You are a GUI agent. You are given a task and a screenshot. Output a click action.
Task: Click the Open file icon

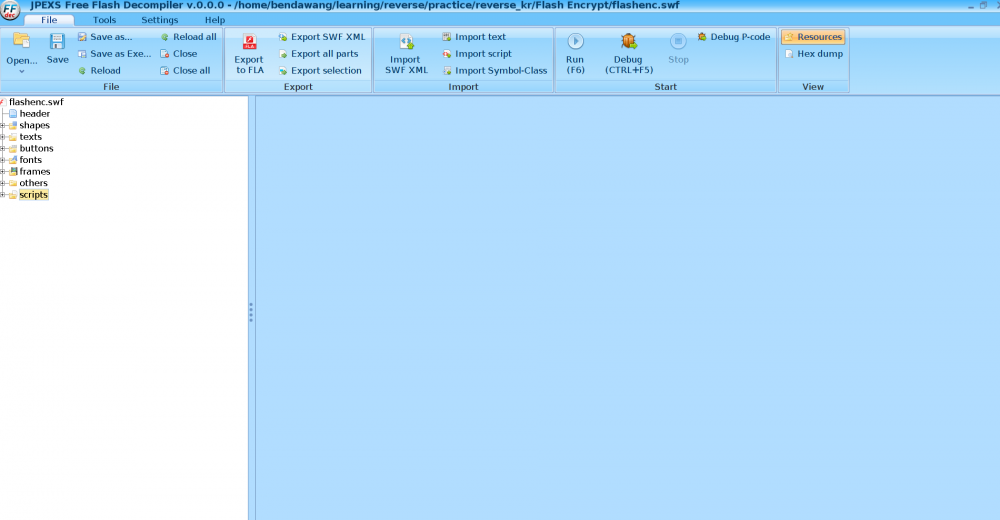point(21,41)
